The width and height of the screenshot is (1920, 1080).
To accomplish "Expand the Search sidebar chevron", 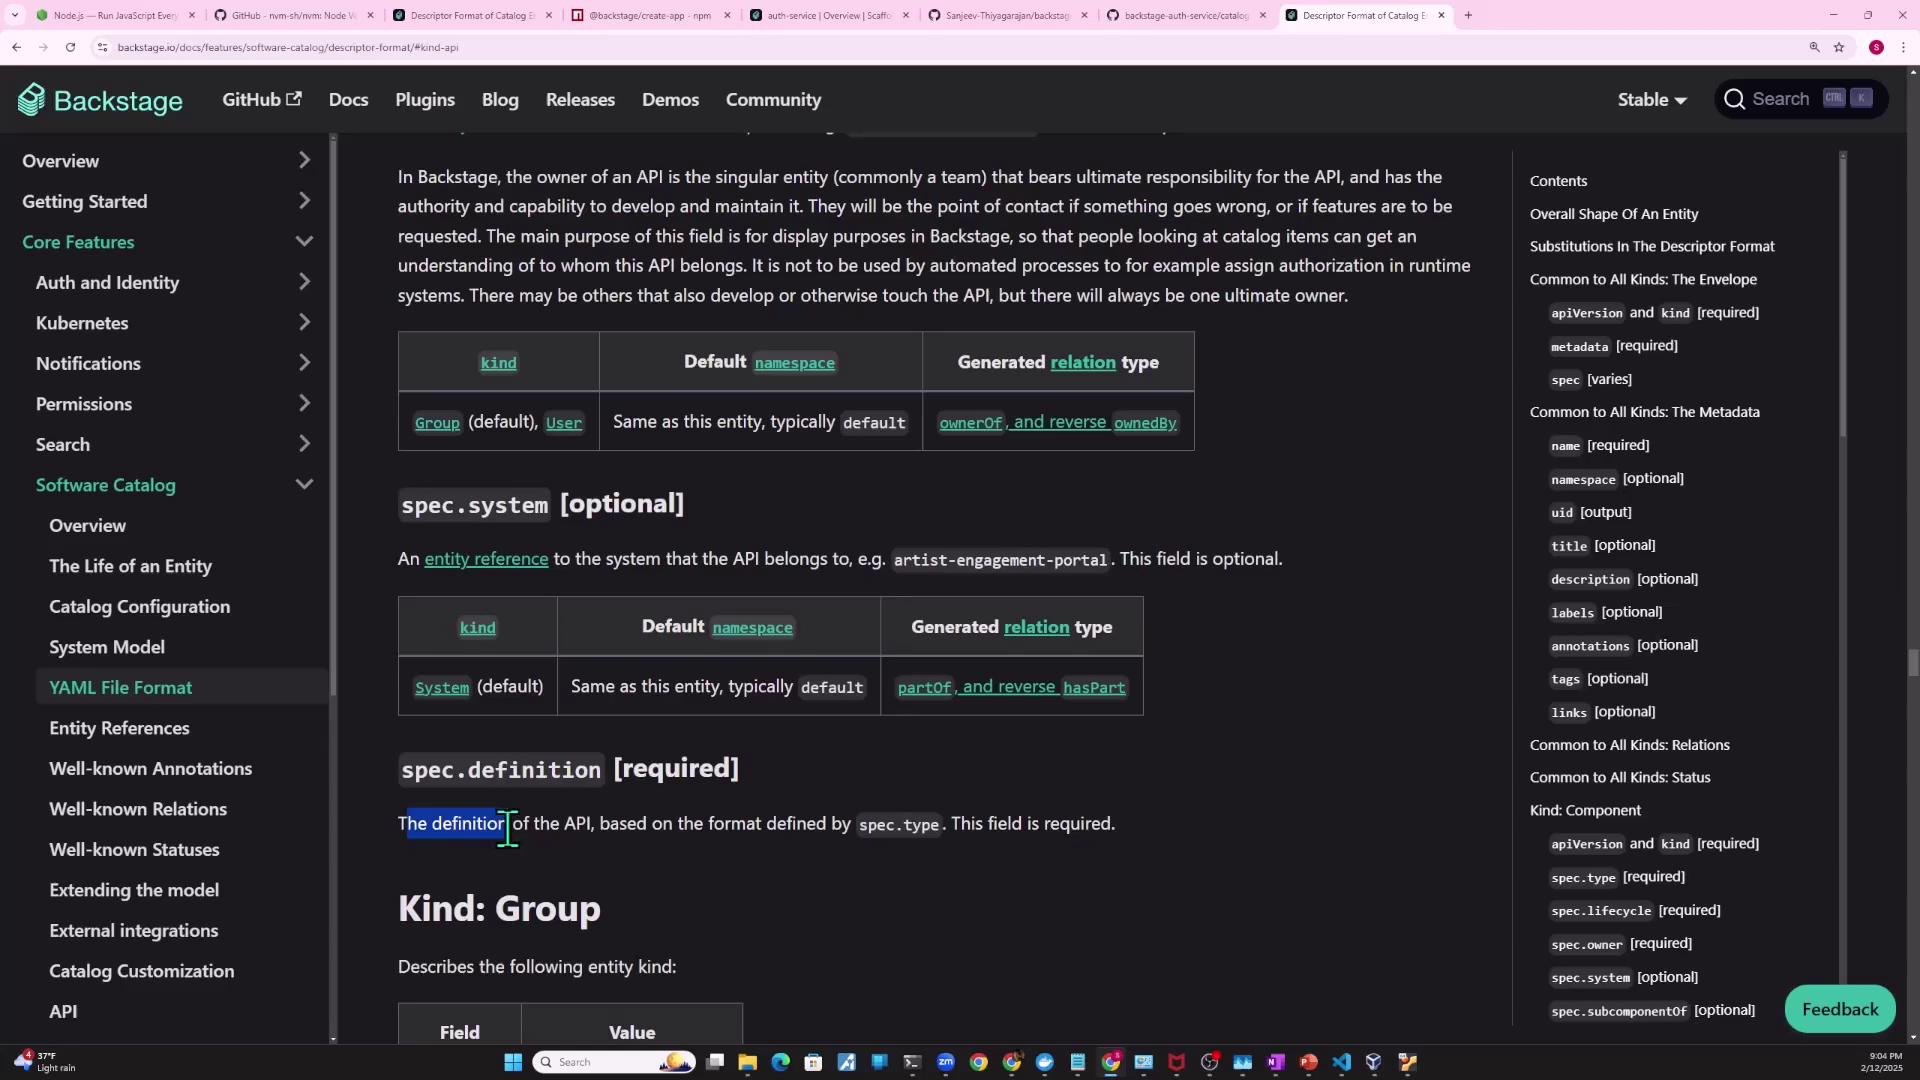I will click(x=304, y=444).
